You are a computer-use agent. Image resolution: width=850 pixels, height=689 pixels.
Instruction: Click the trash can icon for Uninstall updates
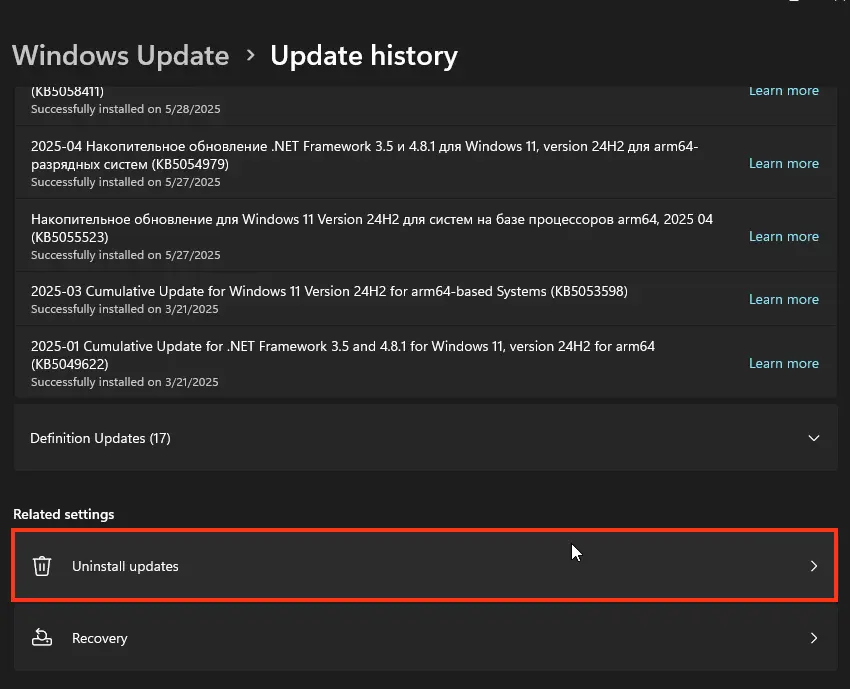[42, 566]
